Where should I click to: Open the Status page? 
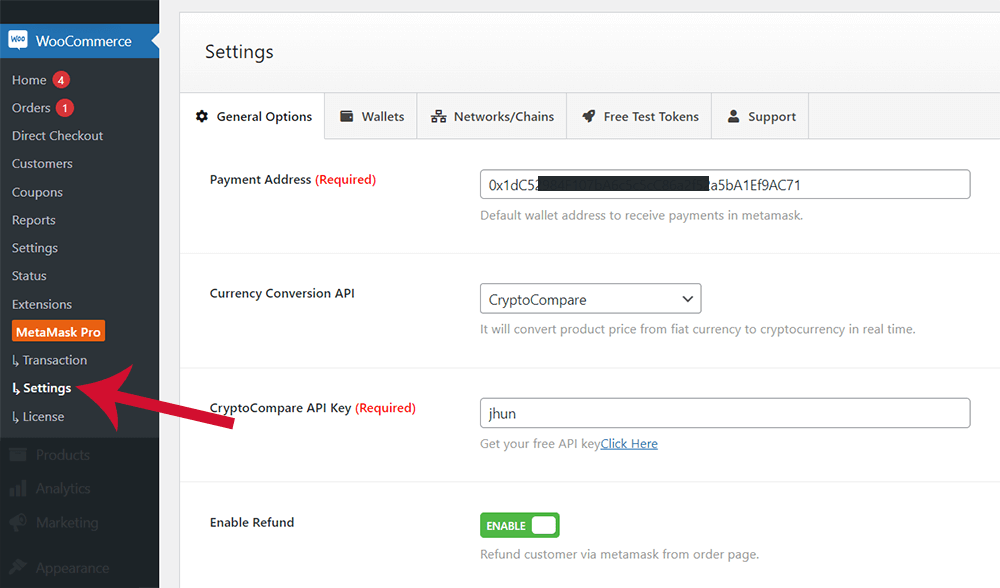[29, 276]
